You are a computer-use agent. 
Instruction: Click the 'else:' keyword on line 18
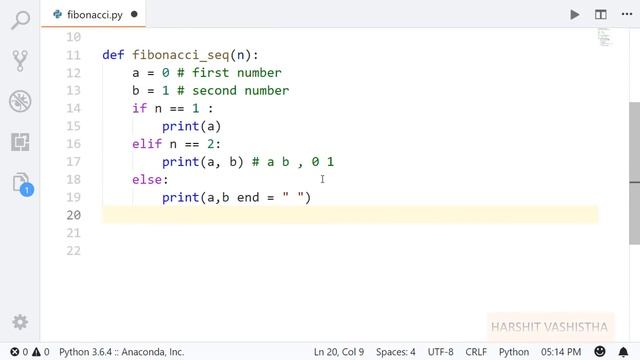click(150, 180)
